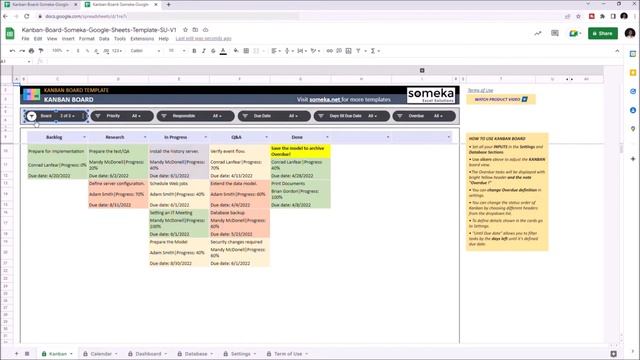Screen dimensions: 640x360
Task: Activate the paint format tool
Action: click(41, 51)
